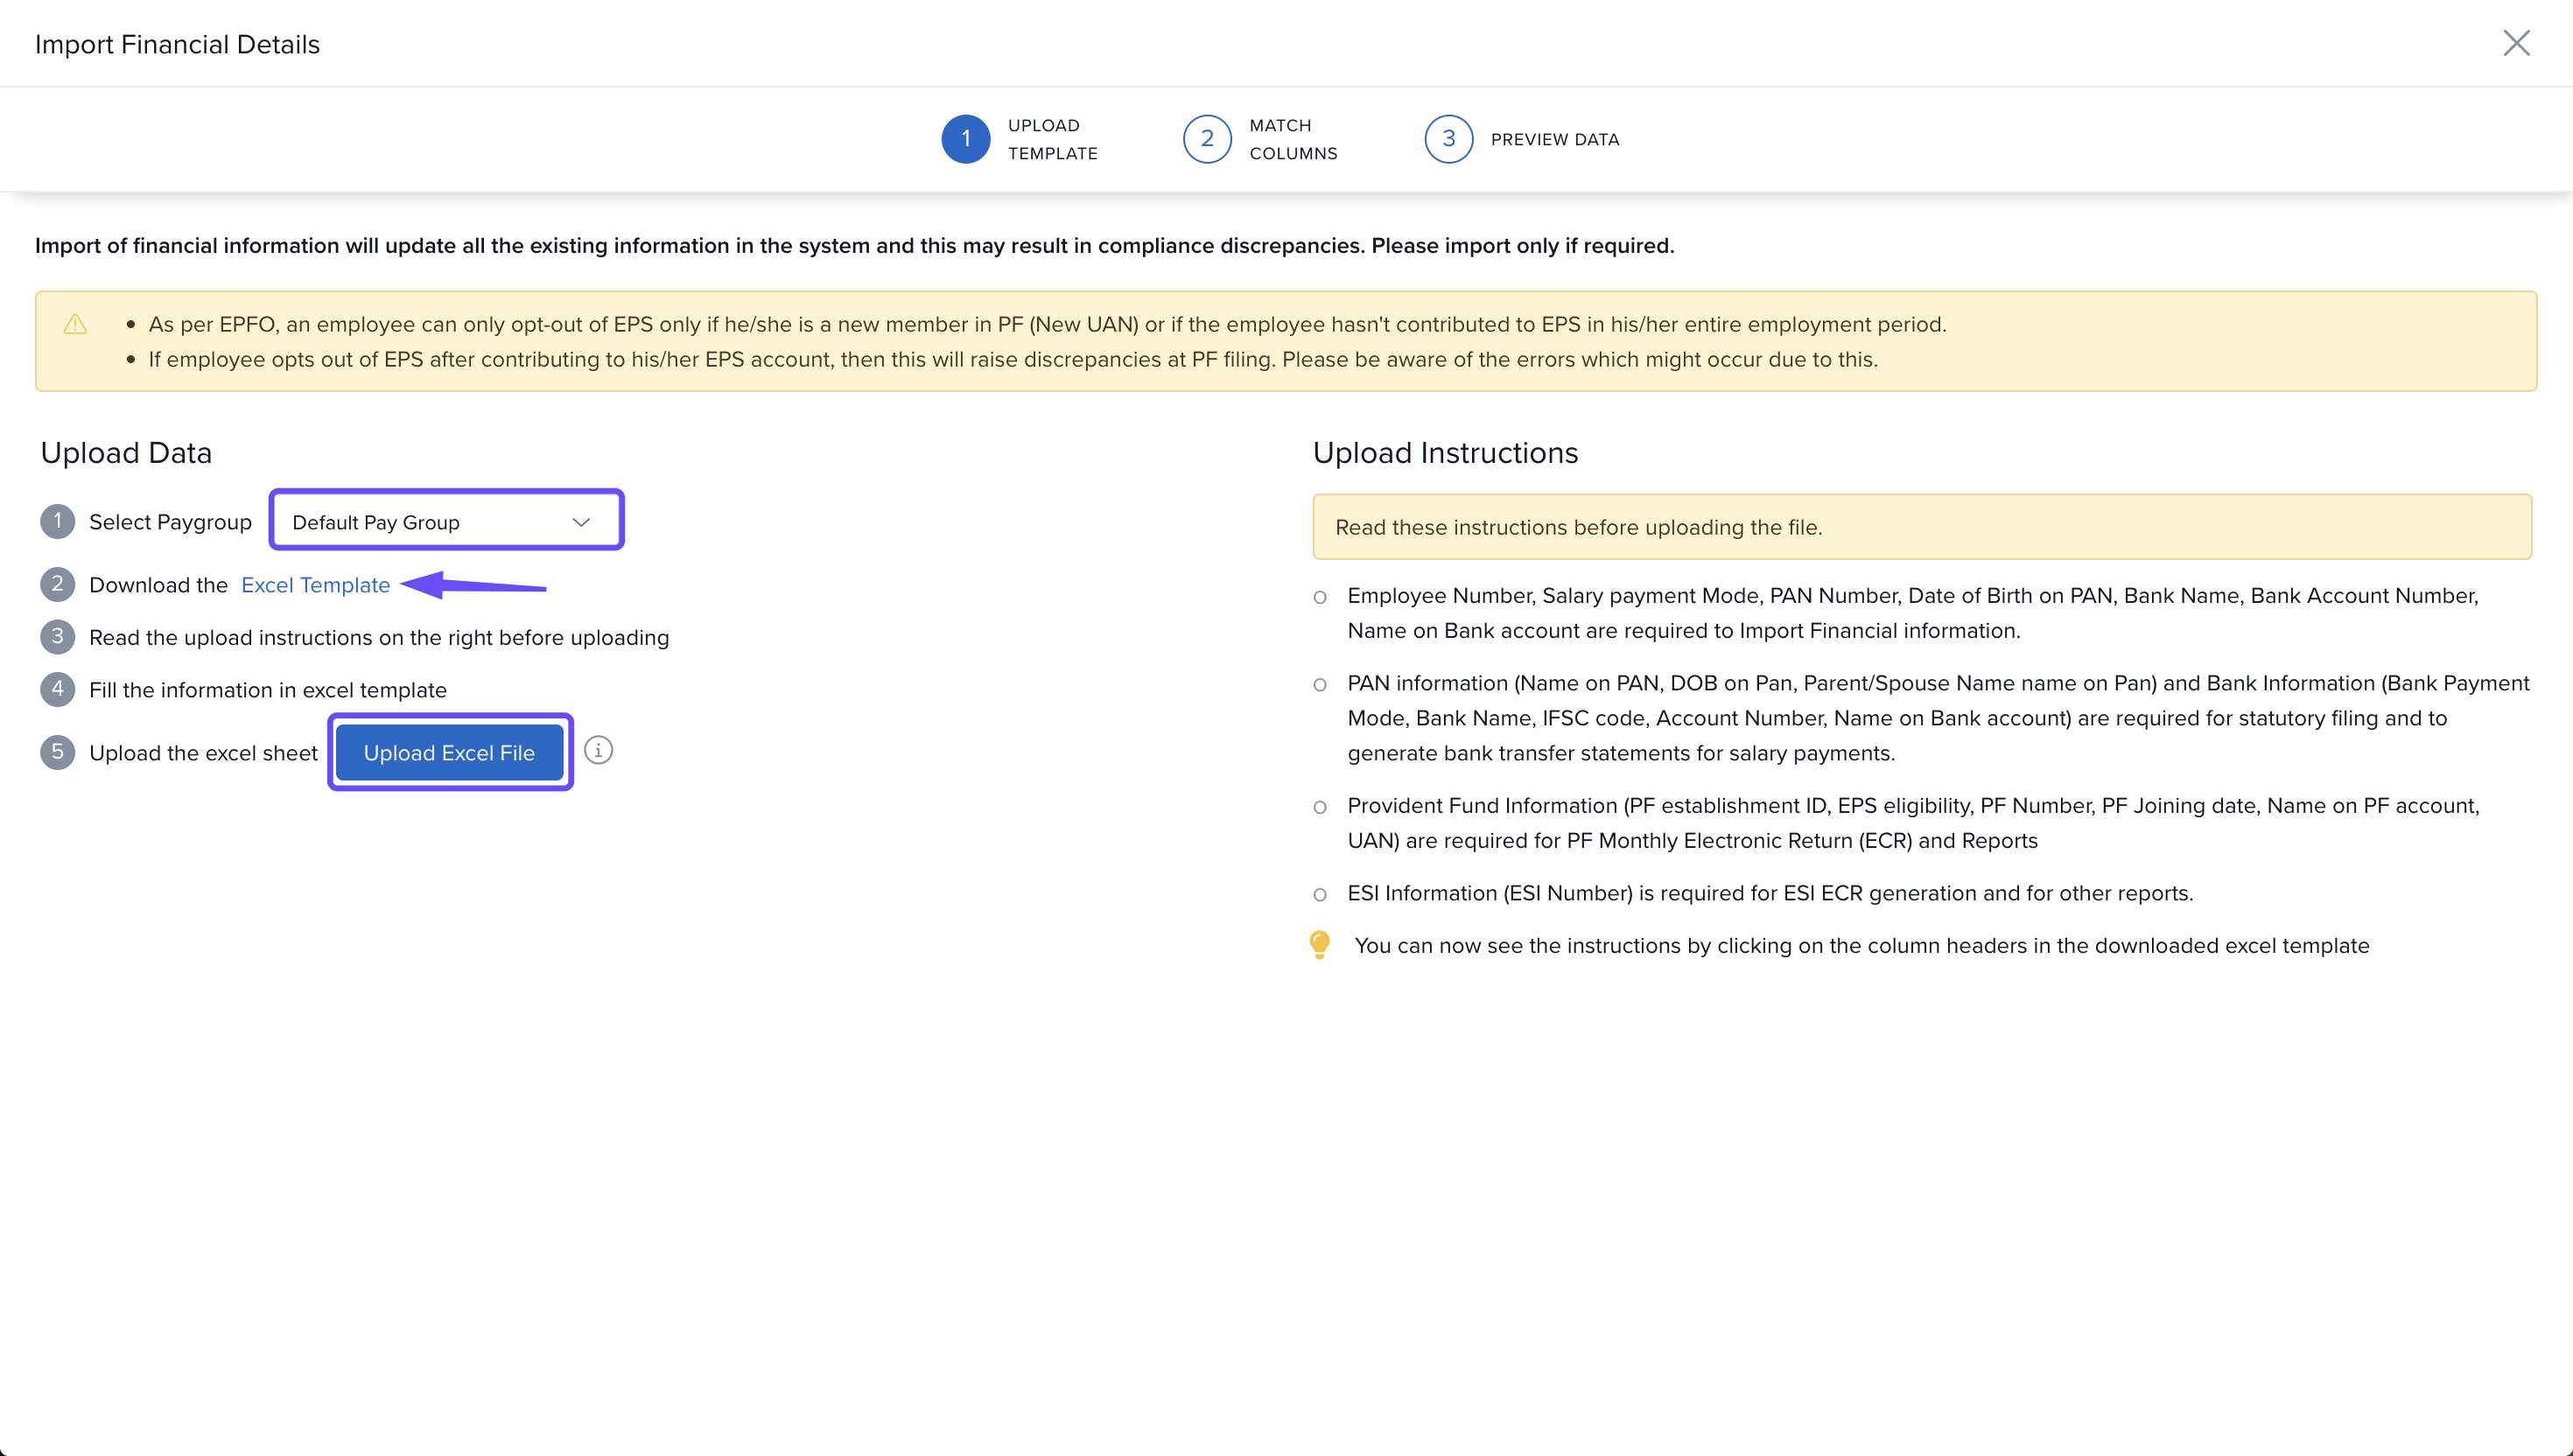This screenshot has height=1456, width=2573.
Task: Go to Preview Data step label
Action: 1554,140
